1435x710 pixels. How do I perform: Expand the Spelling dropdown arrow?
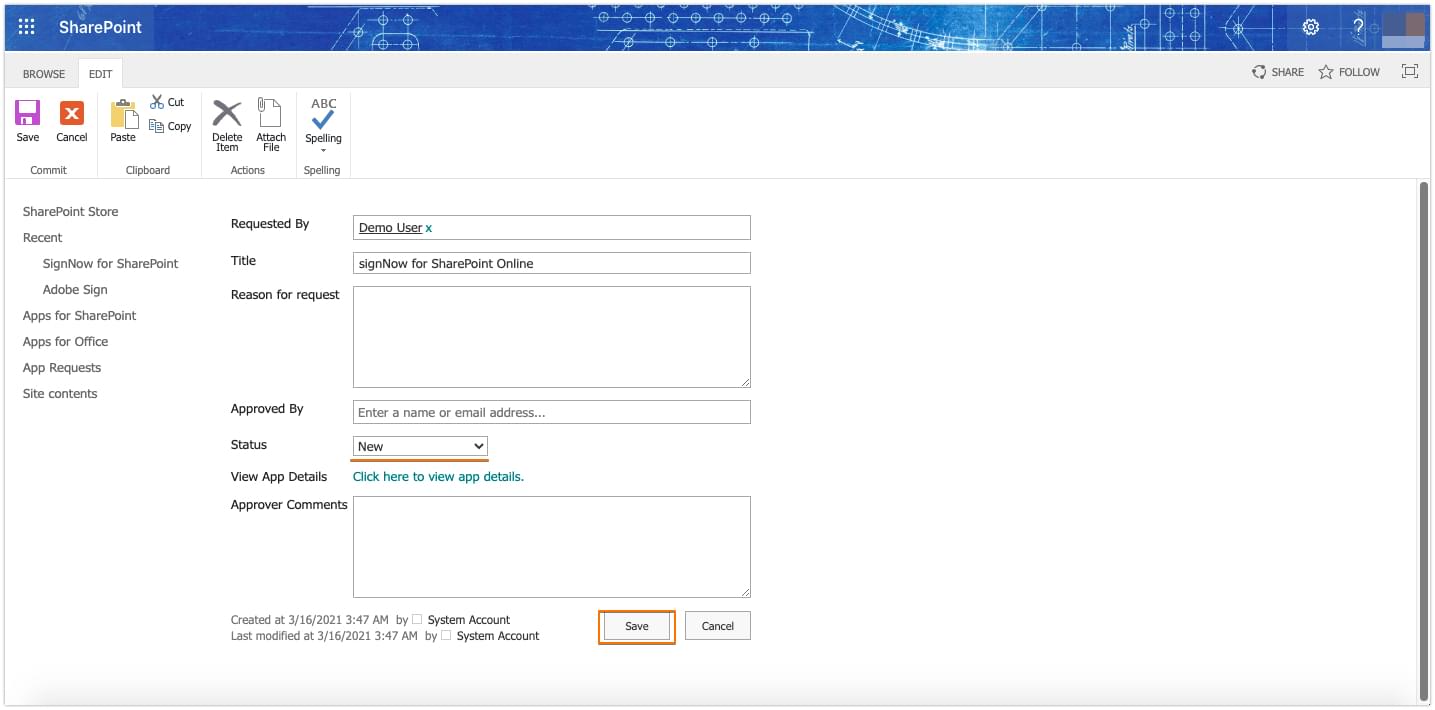coord(323,151)
